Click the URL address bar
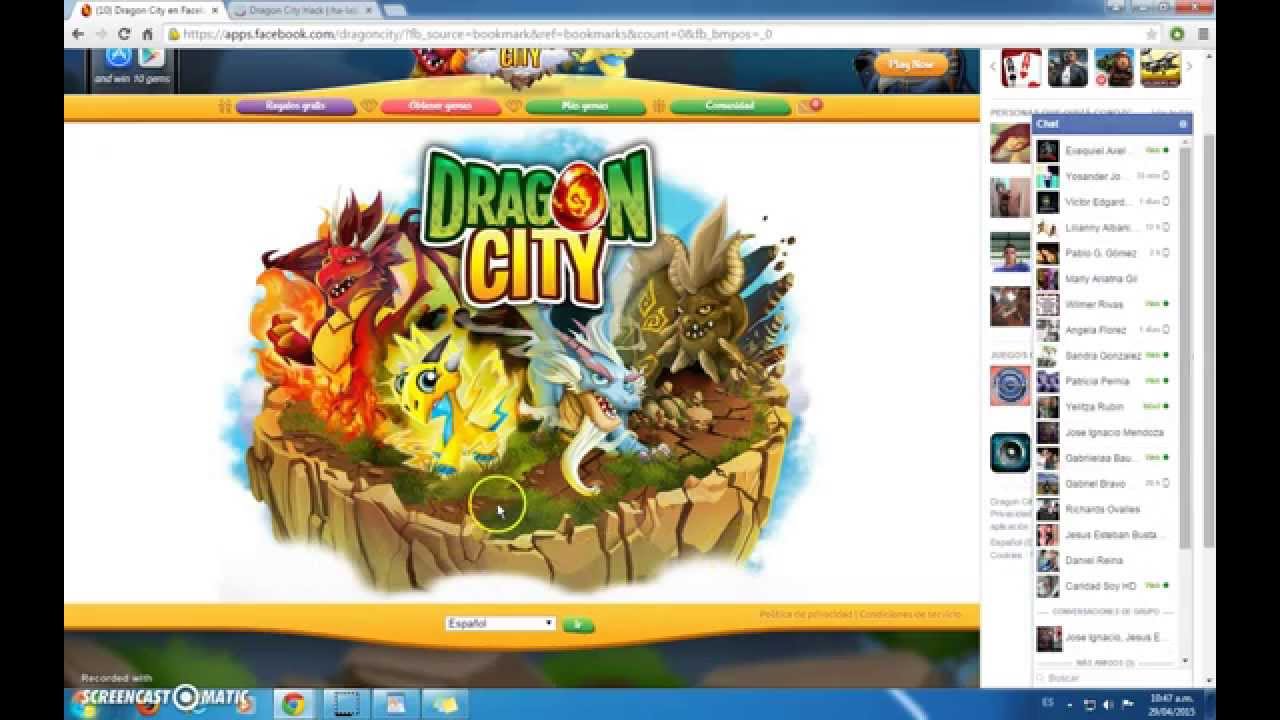This screenshot has height=720, width=1280. pyautogui.click(x=660, y=33)
